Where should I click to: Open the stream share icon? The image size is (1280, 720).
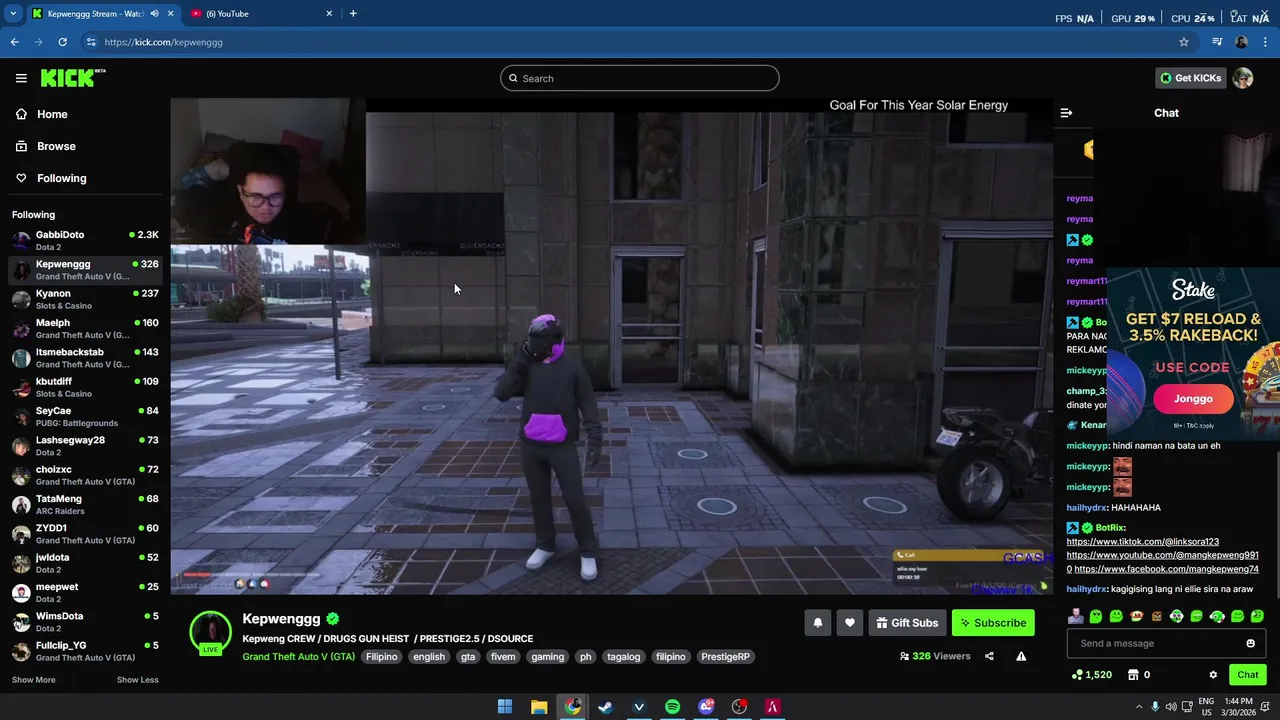pos(989,657)
